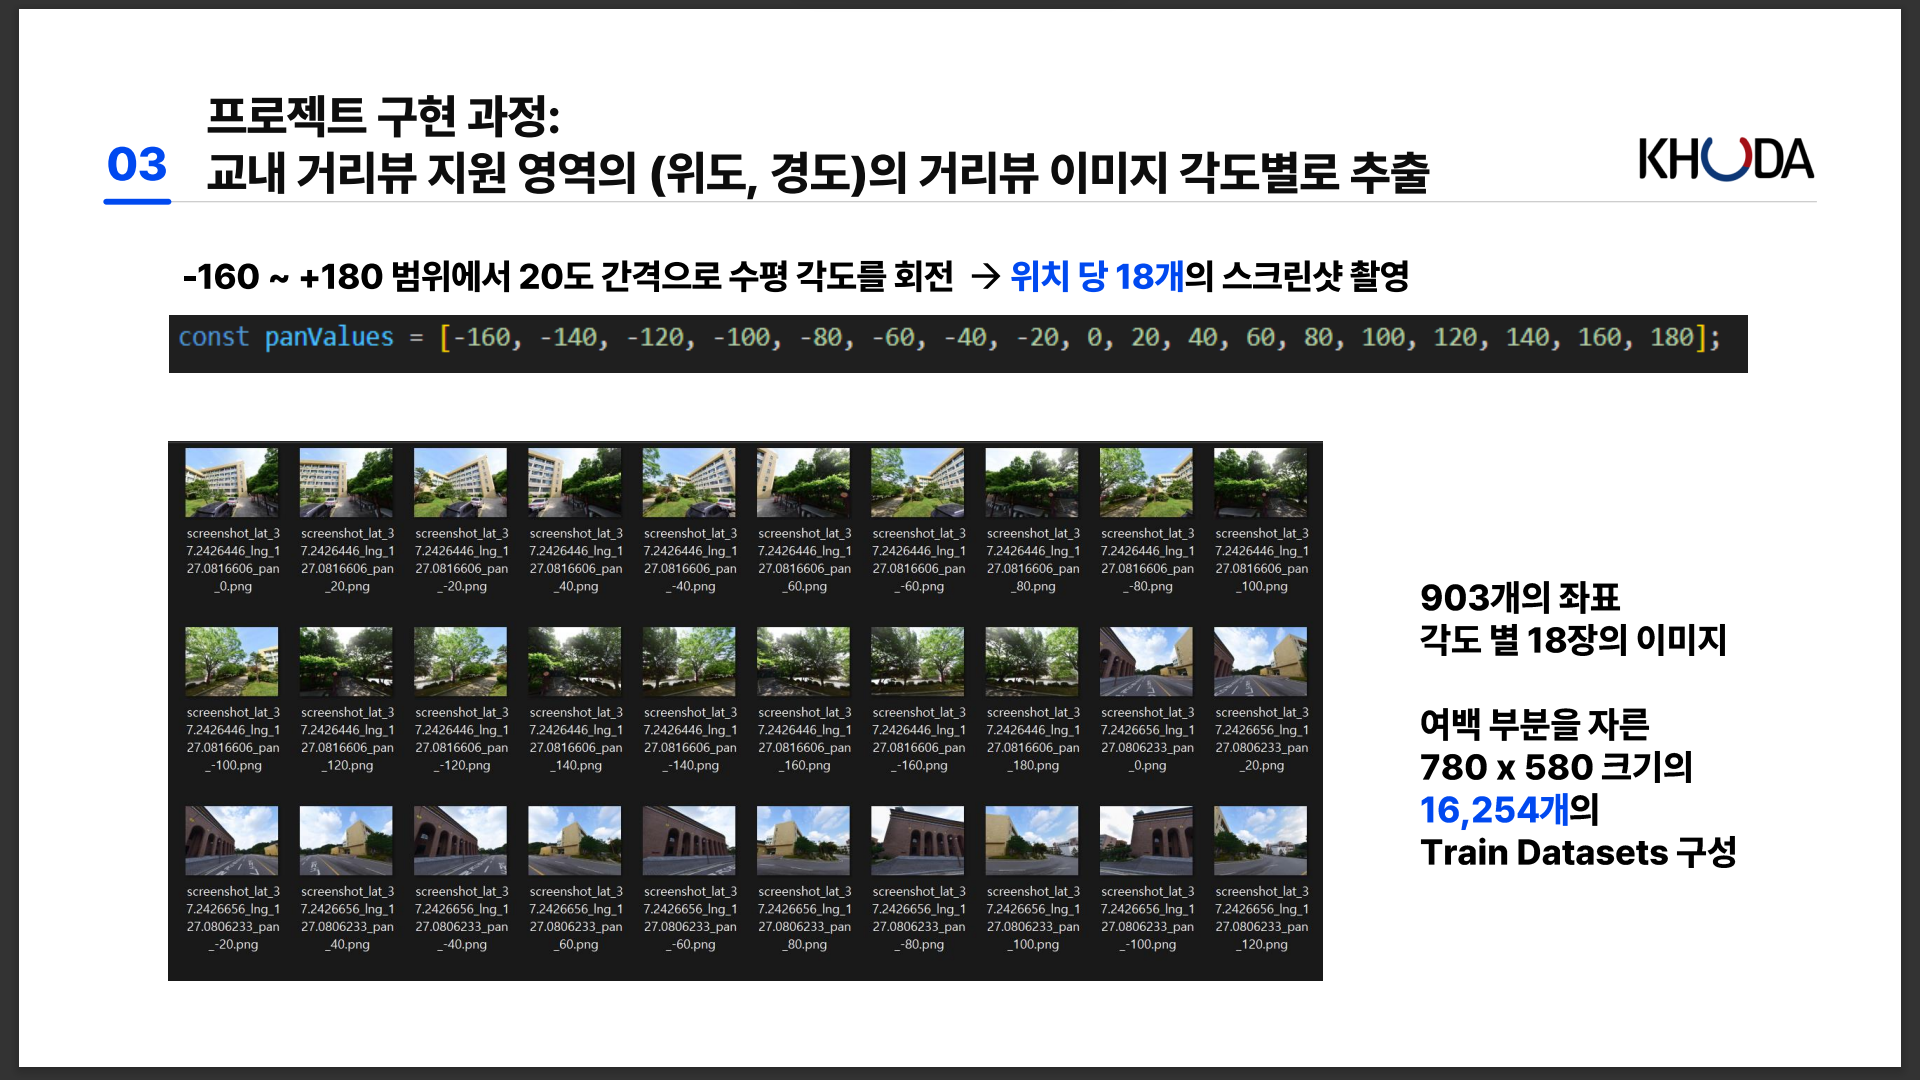Viewport: 1920px width, 1080px height.
Task: Select the 7.2426446 pan_40.png file thumbnail
Action: [575, 483]
